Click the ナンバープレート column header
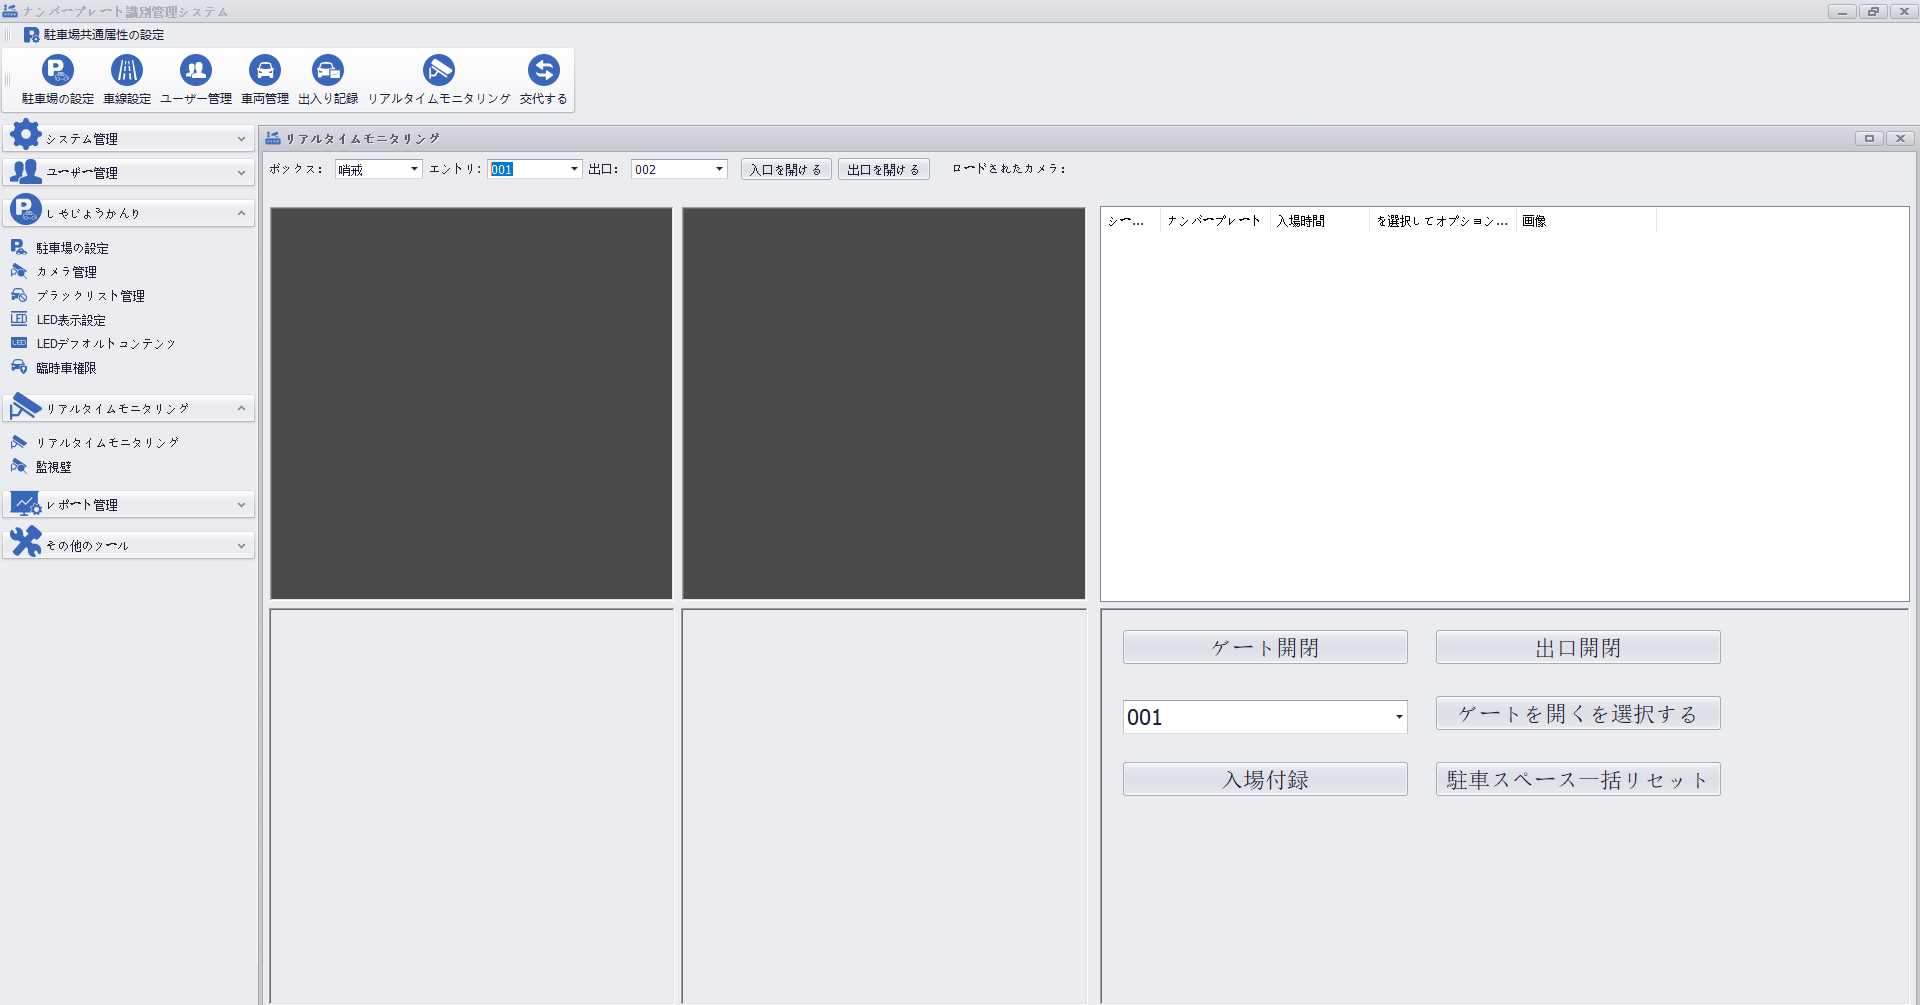 click(x=1213, y=221)
